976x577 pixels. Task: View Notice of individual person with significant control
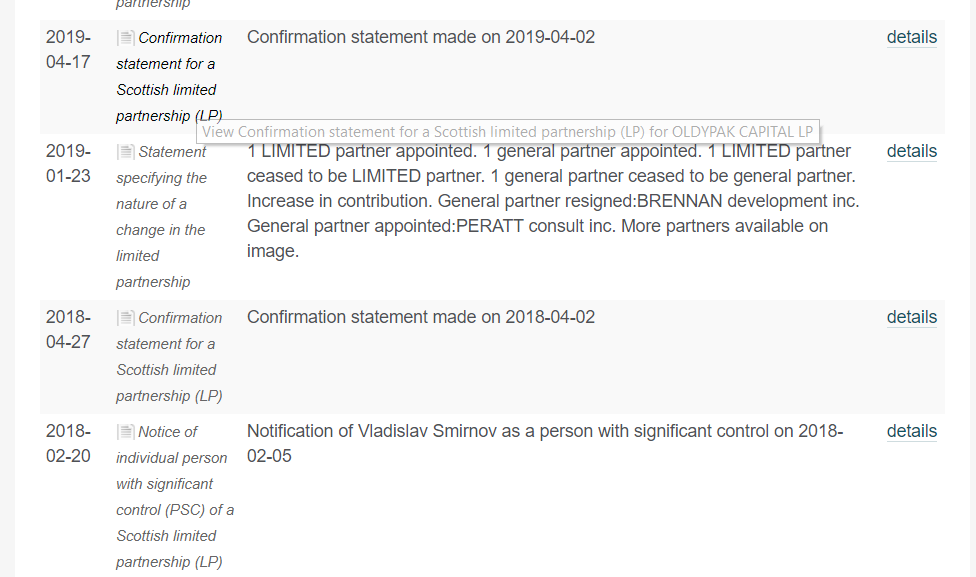175,497
